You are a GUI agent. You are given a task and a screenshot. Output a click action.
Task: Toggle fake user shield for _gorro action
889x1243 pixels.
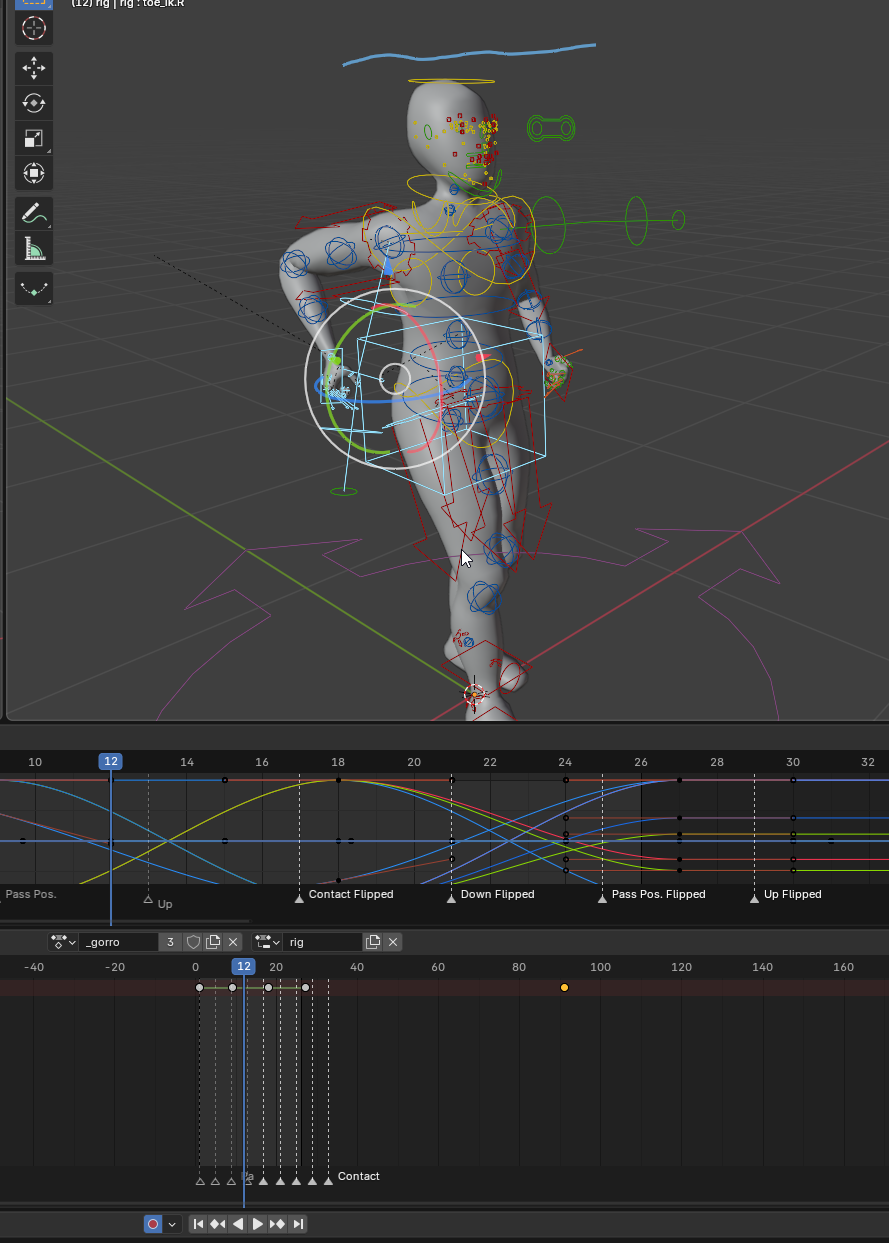click(192, 942)
